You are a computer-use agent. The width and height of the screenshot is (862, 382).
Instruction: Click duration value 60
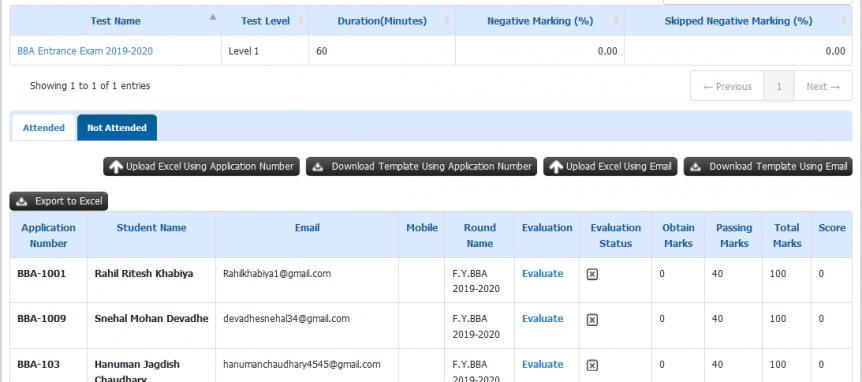click(322, 51)
